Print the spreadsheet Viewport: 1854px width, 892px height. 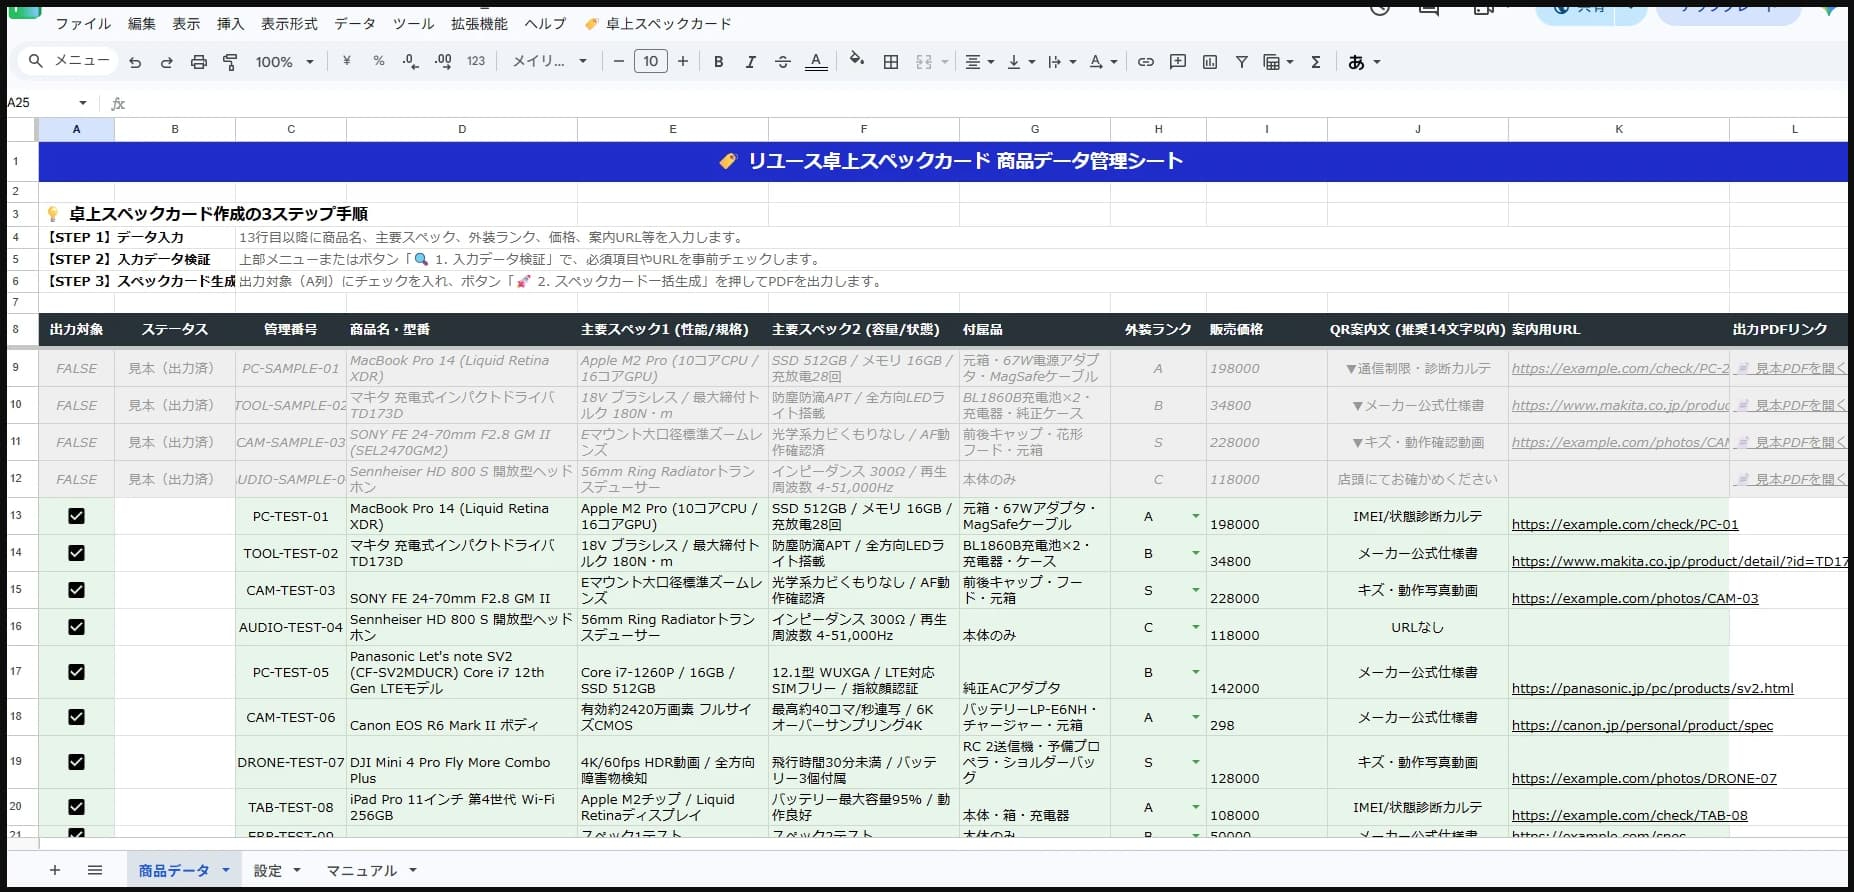[x=199, y=62]
